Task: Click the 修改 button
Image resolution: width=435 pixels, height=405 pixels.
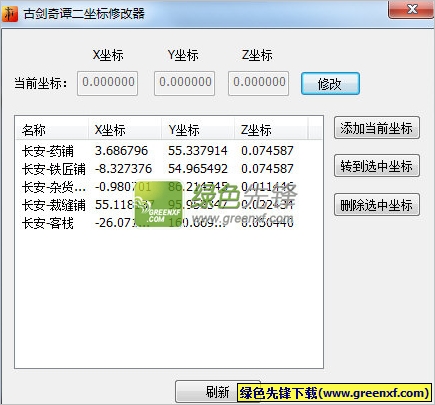Action: (330, 84)
